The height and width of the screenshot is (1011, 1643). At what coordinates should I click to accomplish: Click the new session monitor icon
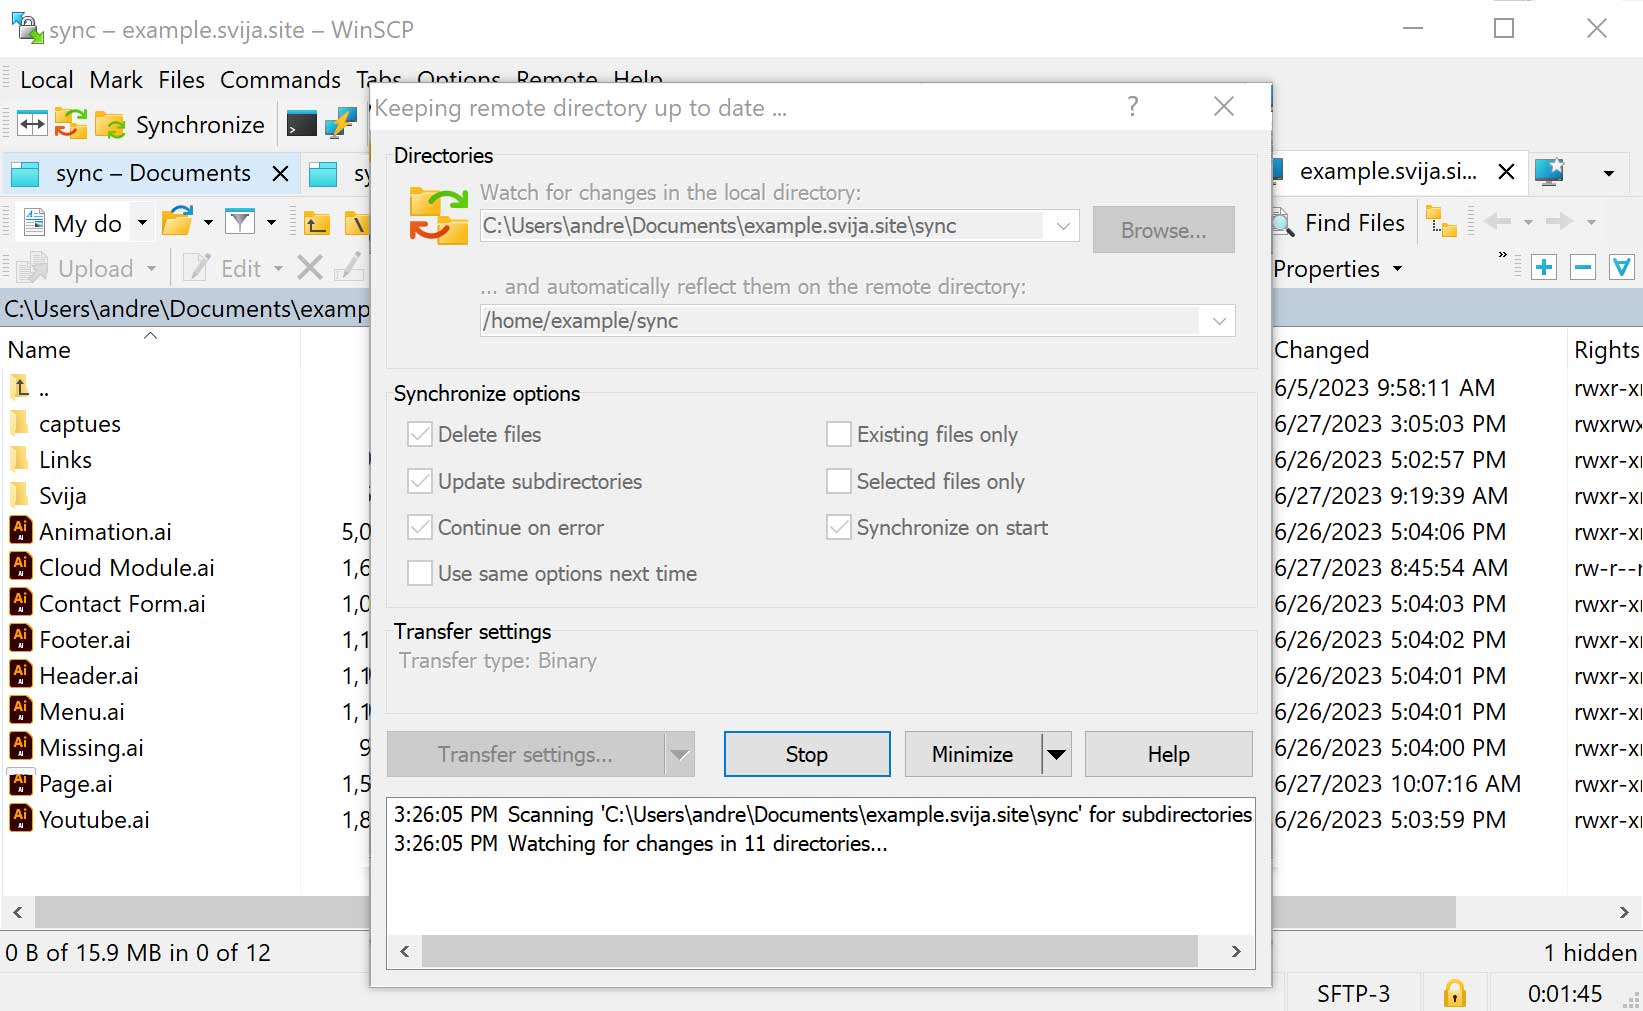click(x=1549, y=172)
